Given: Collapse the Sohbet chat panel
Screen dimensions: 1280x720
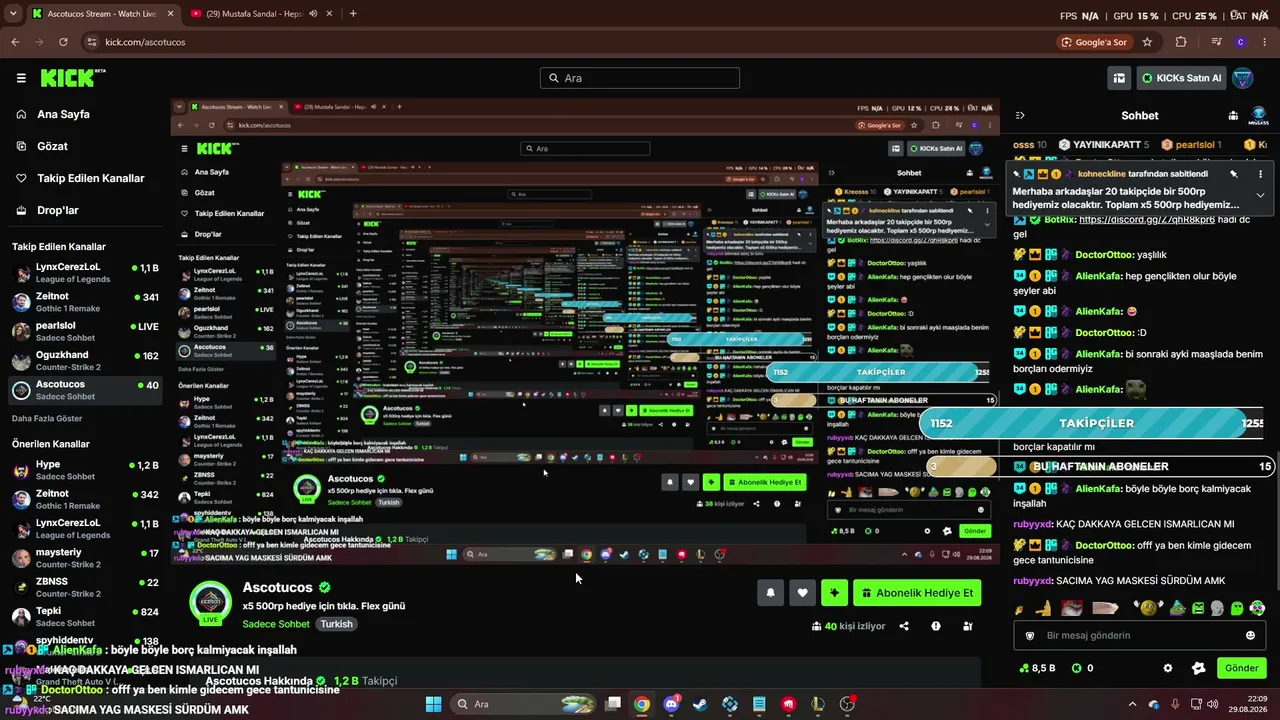Looking at the screenshot, I should click(x=1020, y=116).
